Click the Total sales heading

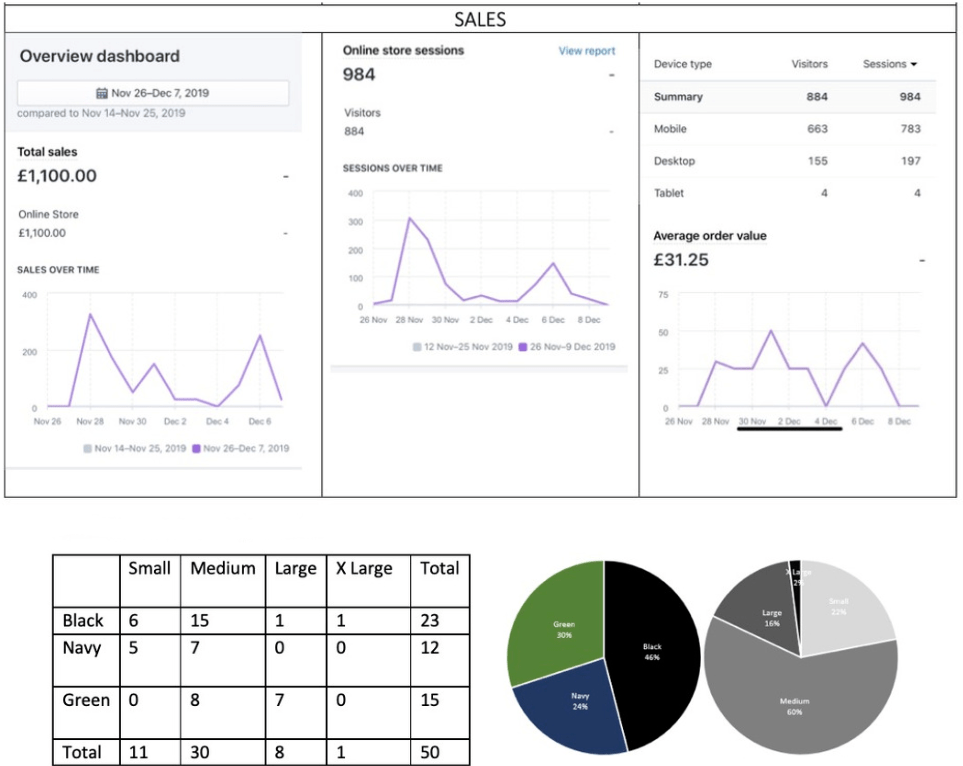pos(47,152)
